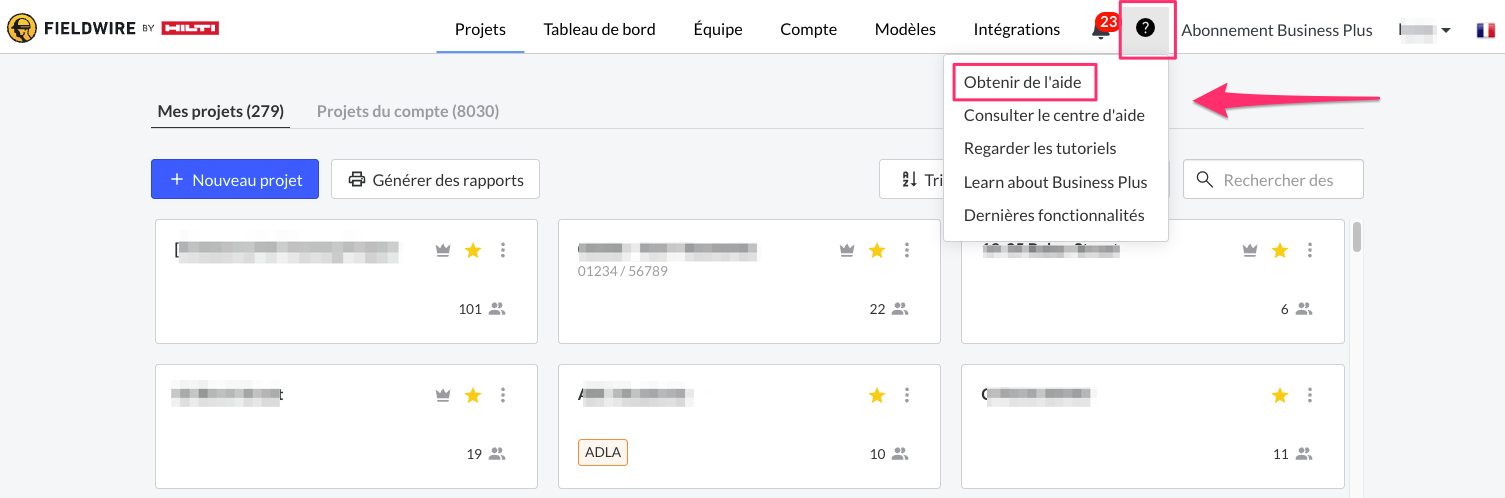Toggle star on ADLA project card

click(x=877, y=396)
